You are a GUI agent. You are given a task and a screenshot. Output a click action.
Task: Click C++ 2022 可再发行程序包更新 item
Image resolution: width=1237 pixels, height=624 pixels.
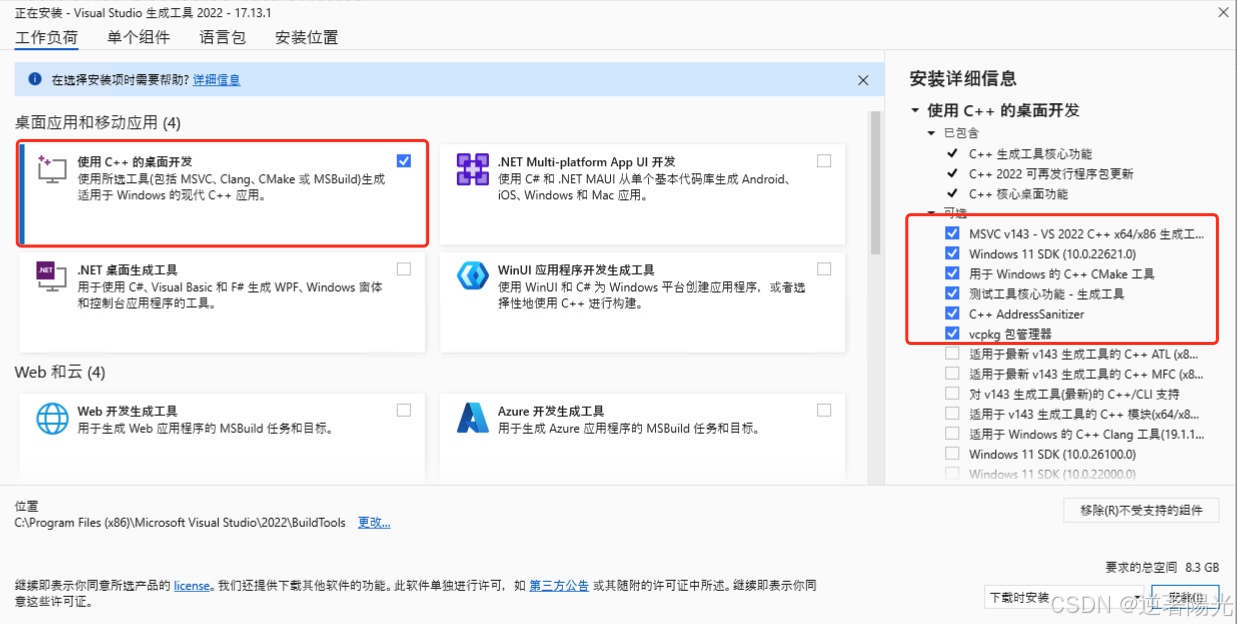point(1051,174)
